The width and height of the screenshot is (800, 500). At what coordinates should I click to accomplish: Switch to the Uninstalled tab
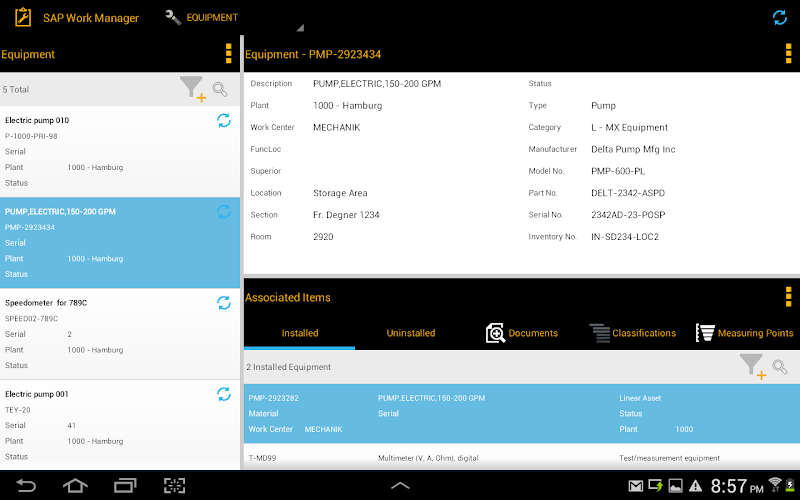411,333
